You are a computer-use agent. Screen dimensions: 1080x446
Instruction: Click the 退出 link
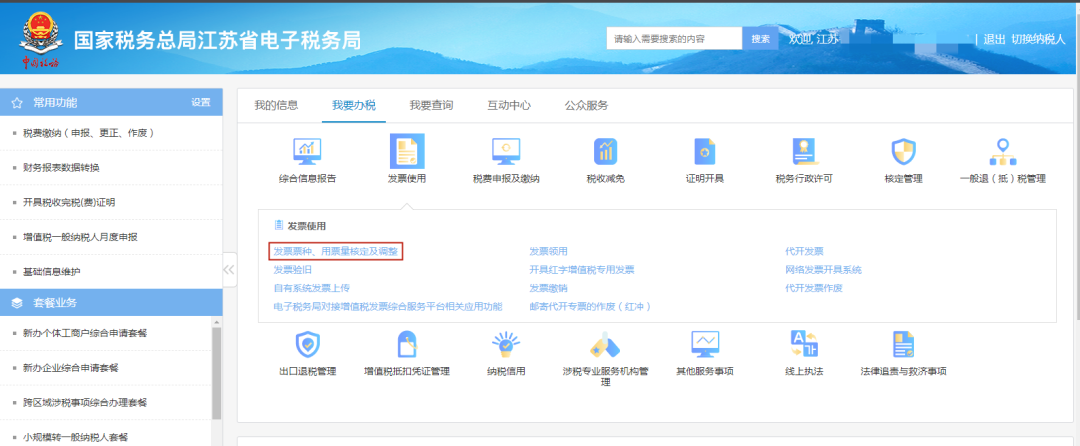point(994,39)
